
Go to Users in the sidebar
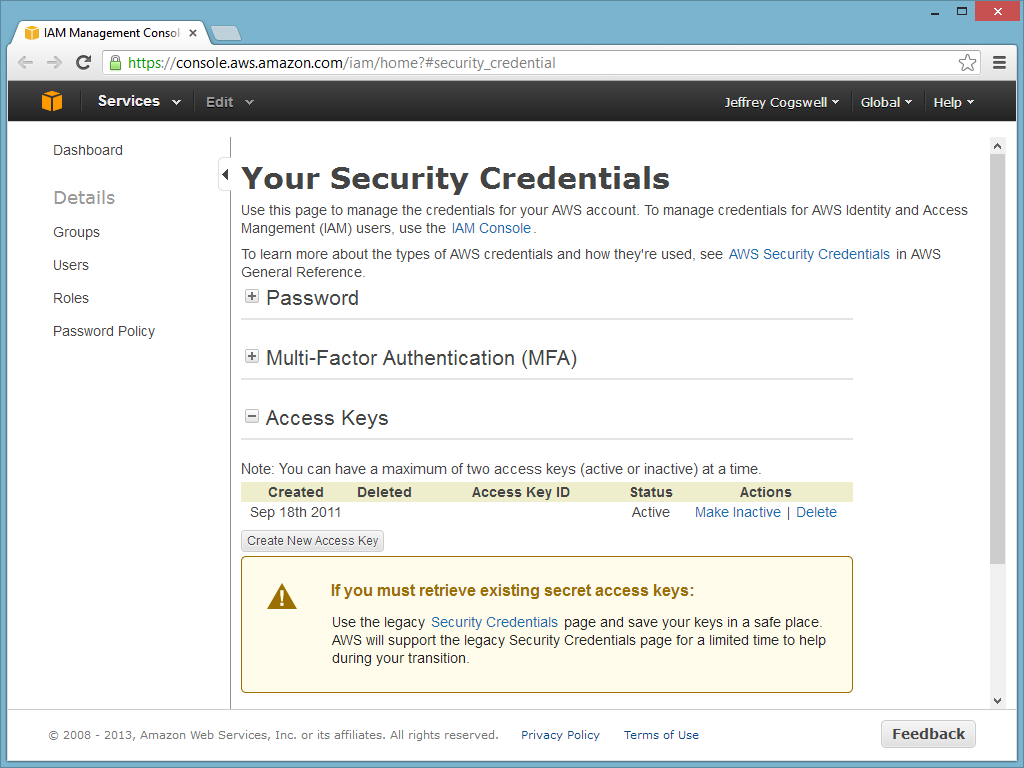pyautogui.click(x=71, y=265)
